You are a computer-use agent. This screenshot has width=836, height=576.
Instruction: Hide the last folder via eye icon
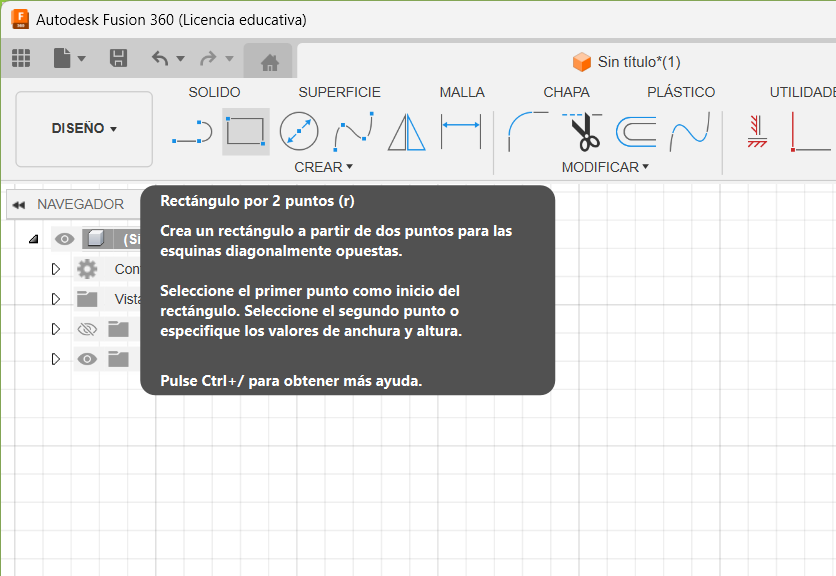click(x=87, y=359)
